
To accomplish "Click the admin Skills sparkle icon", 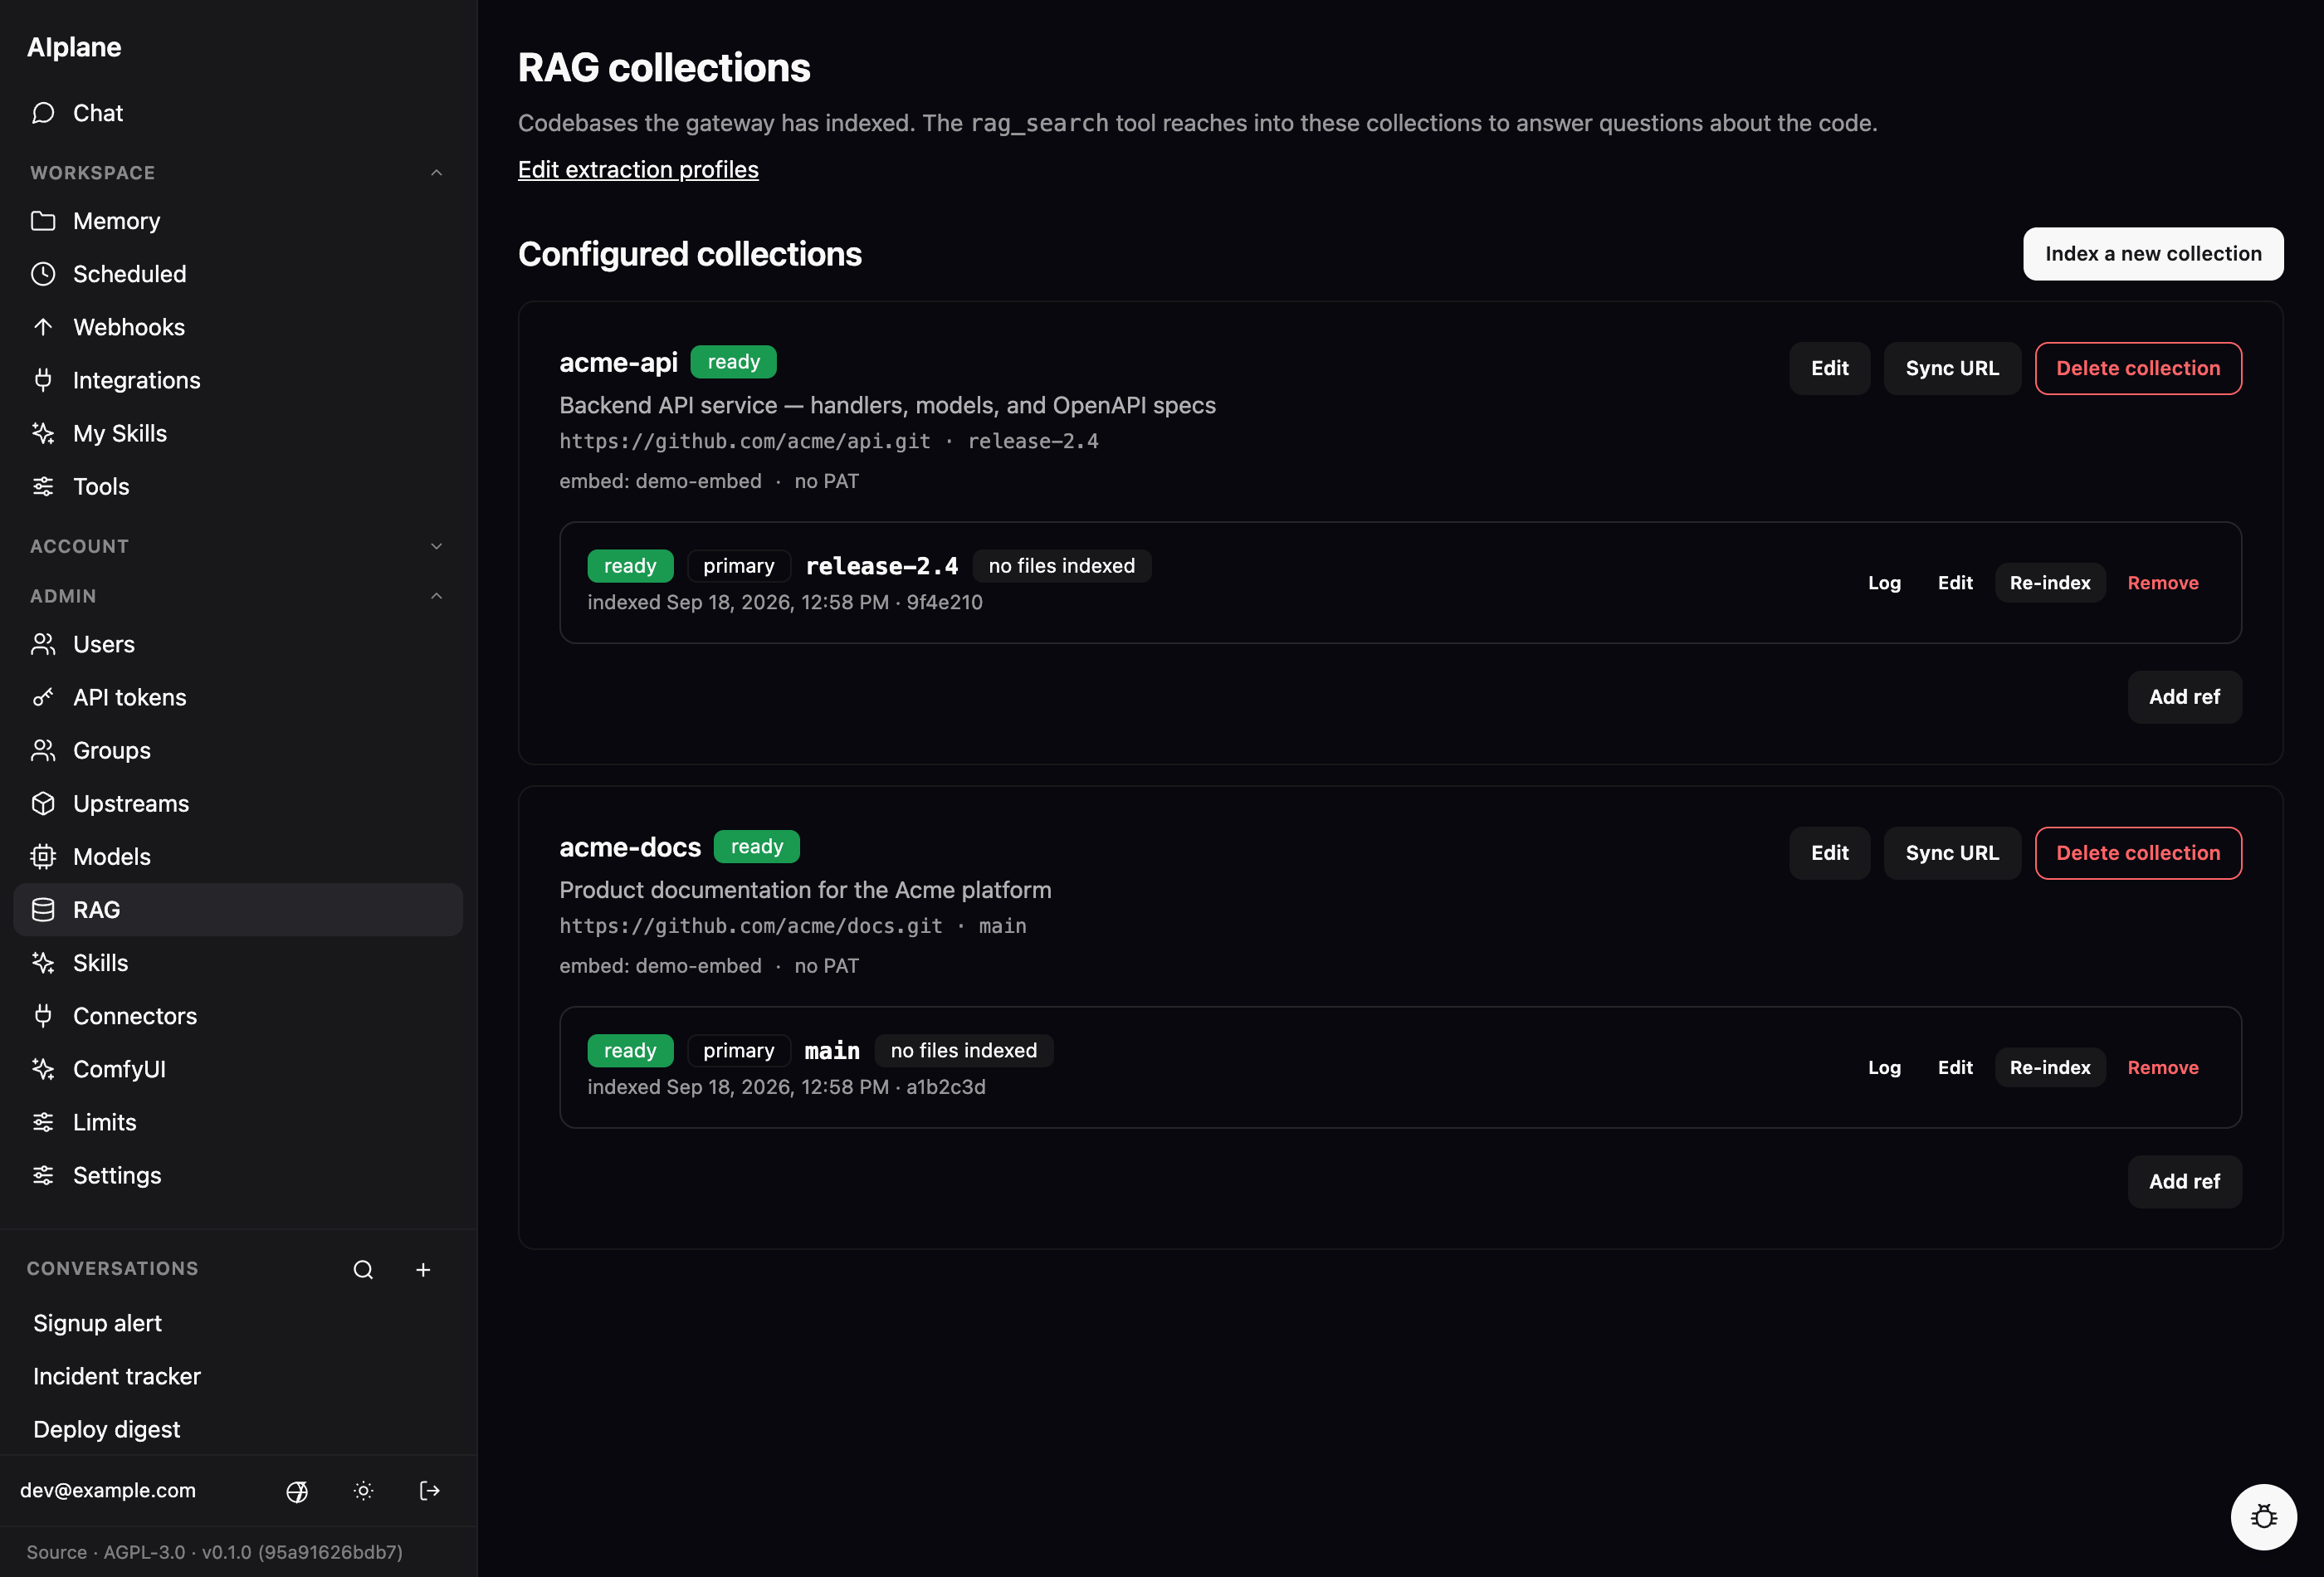I will (x=43, y=962).
